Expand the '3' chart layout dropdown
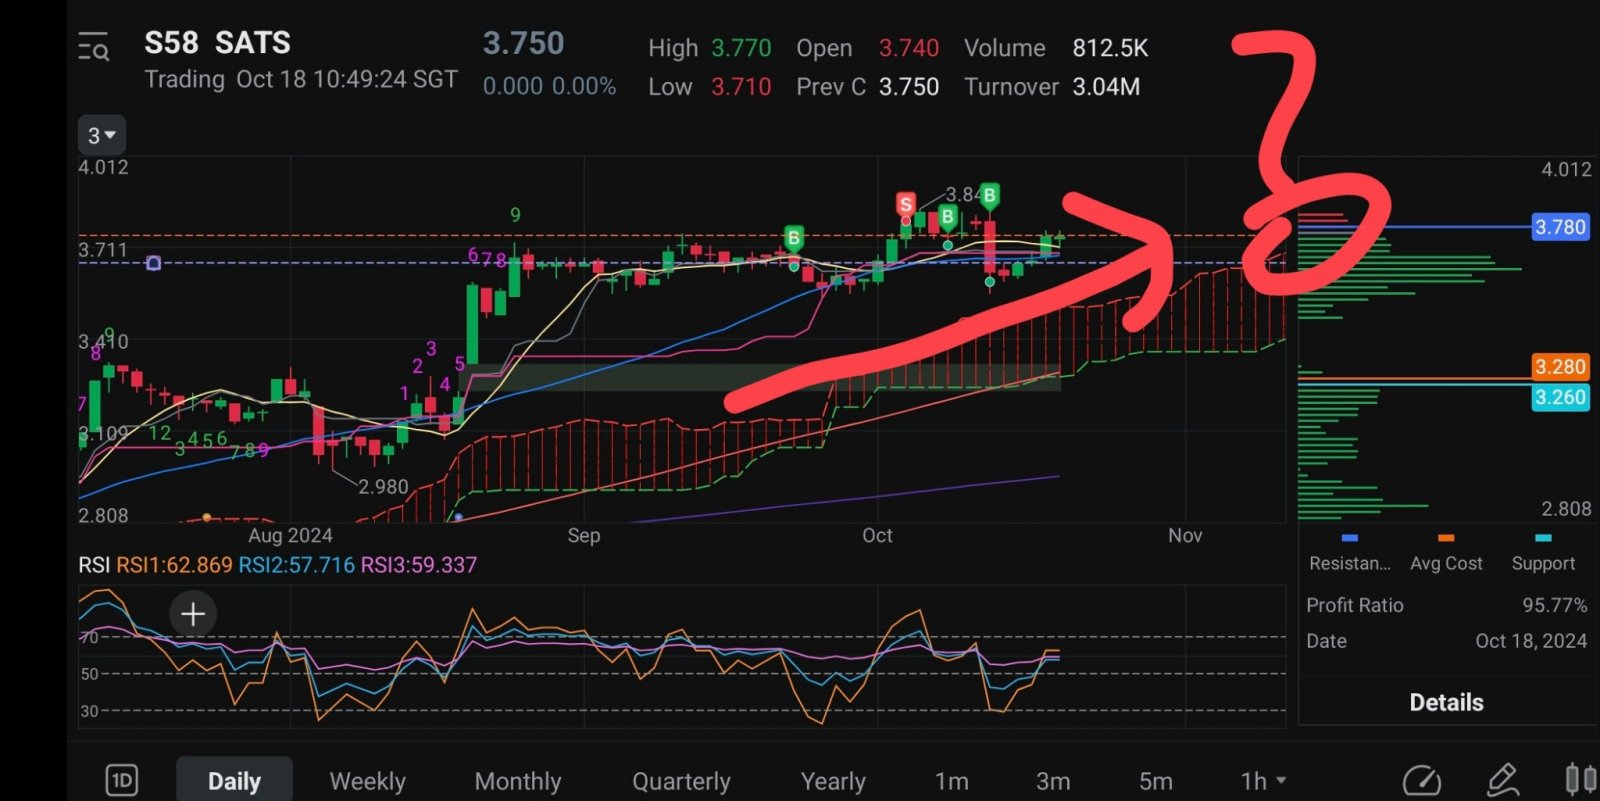This screenshot has width=1600, height=801. (101, 135)
